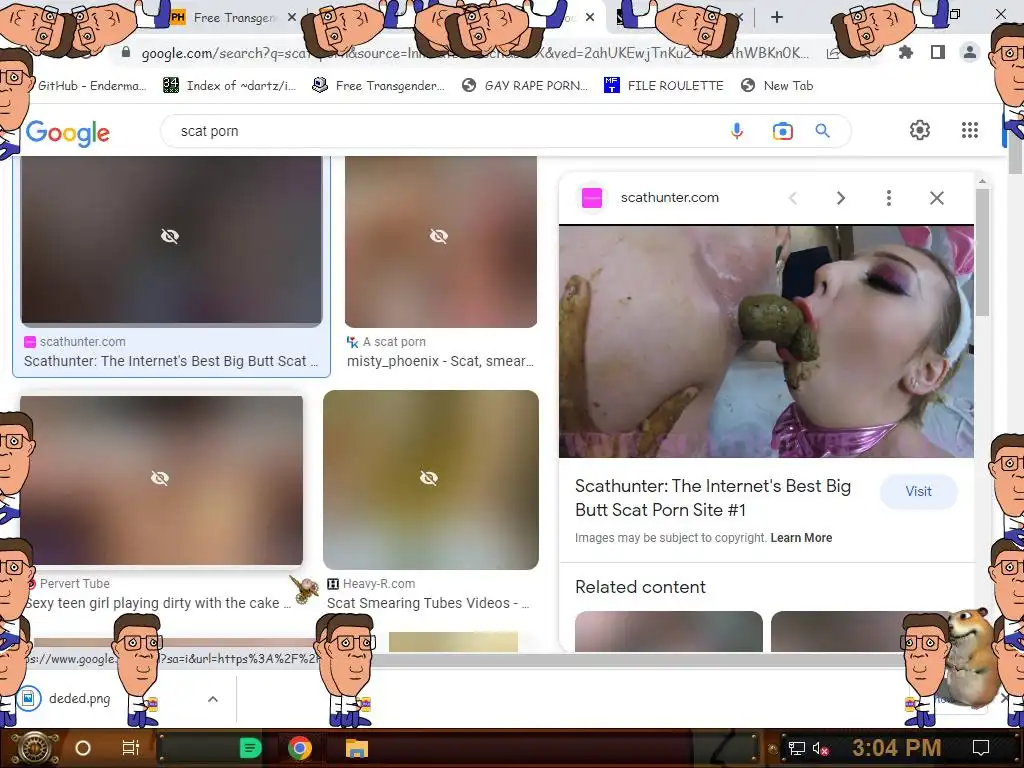Click the padlock site info icon
The image size is (1024, 768).
126,53
